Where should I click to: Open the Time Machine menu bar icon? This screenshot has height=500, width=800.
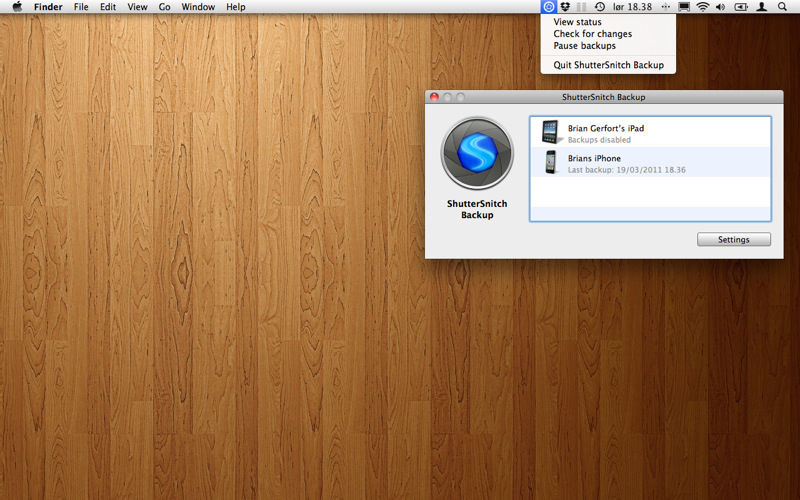point(599,7)
